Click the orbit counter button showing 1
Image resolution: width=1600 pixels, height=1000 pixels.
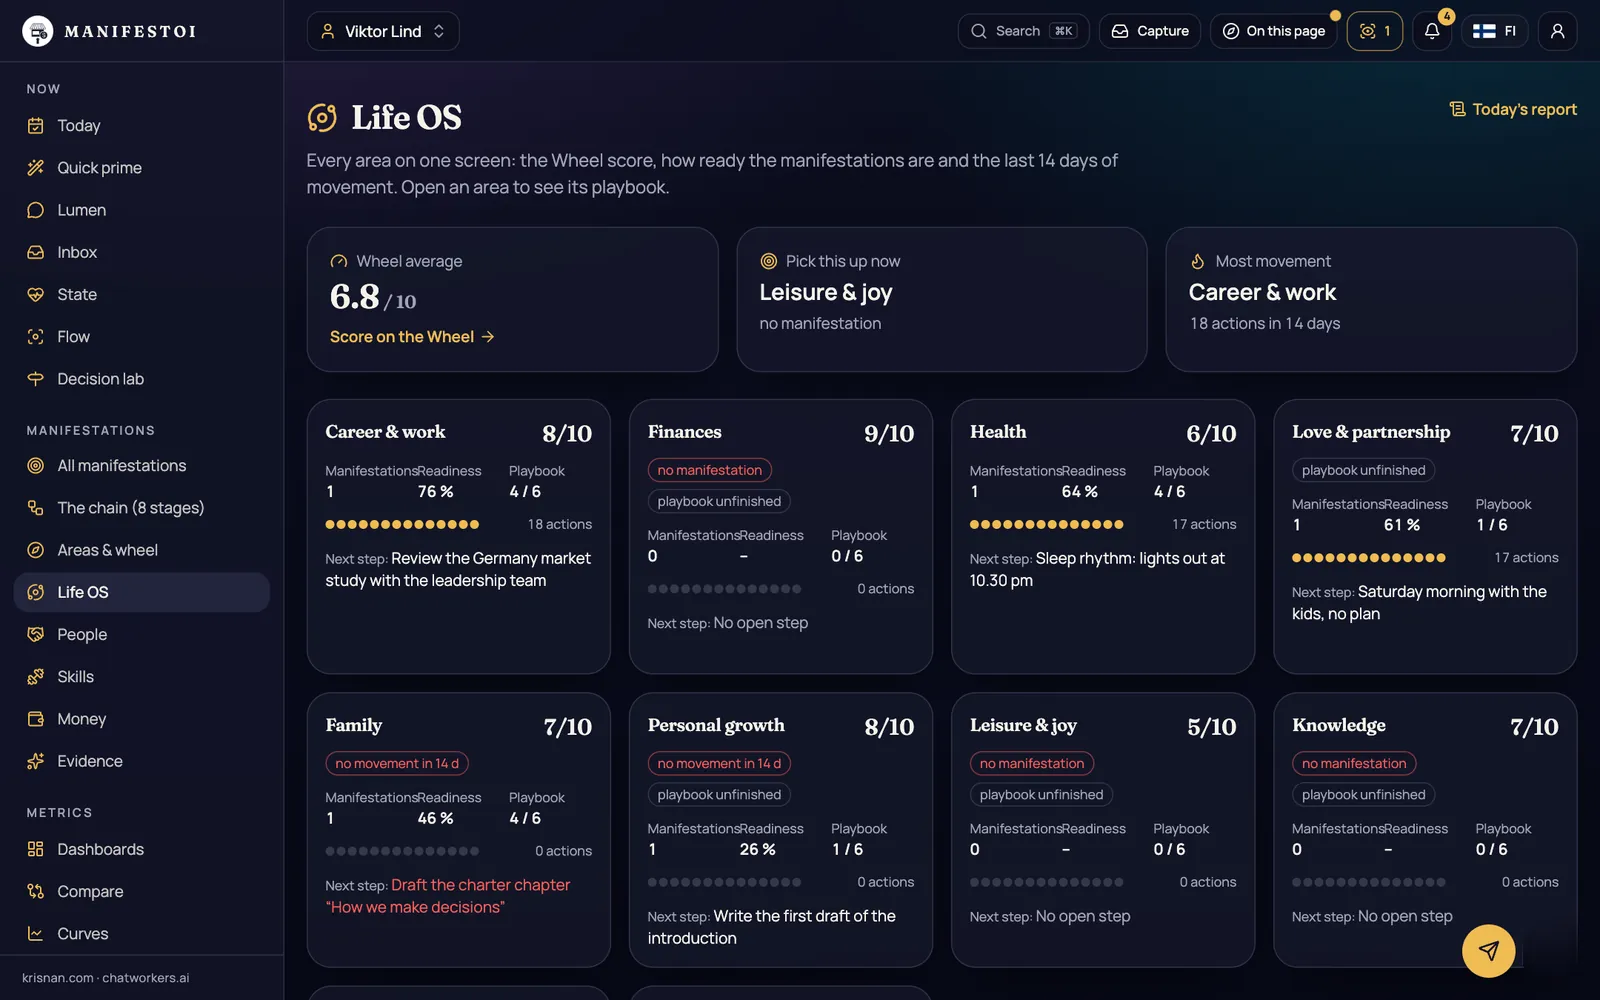pos(1375,31)
